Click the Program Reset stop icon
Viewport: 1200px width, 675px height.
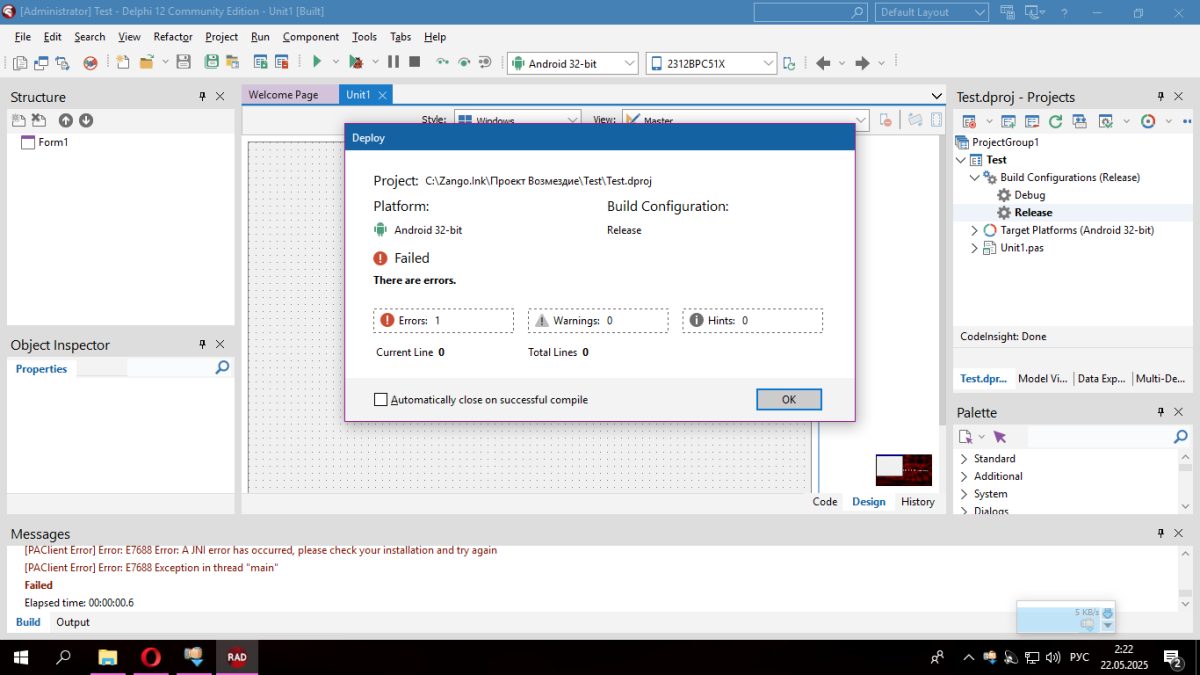pos(415,62)
